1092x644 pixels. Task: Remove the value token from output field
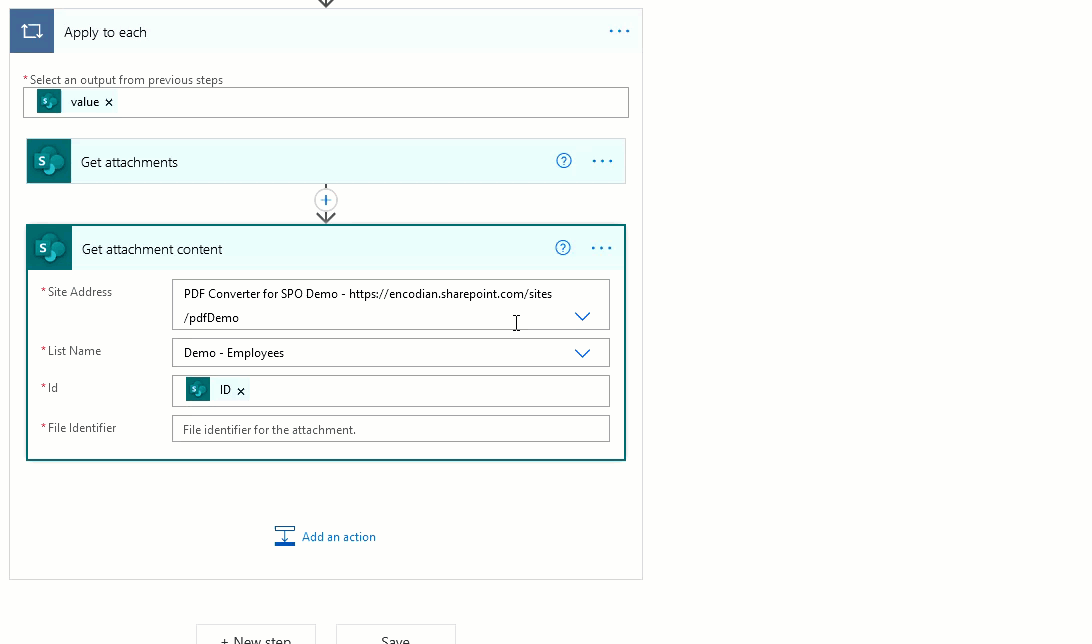109,102
